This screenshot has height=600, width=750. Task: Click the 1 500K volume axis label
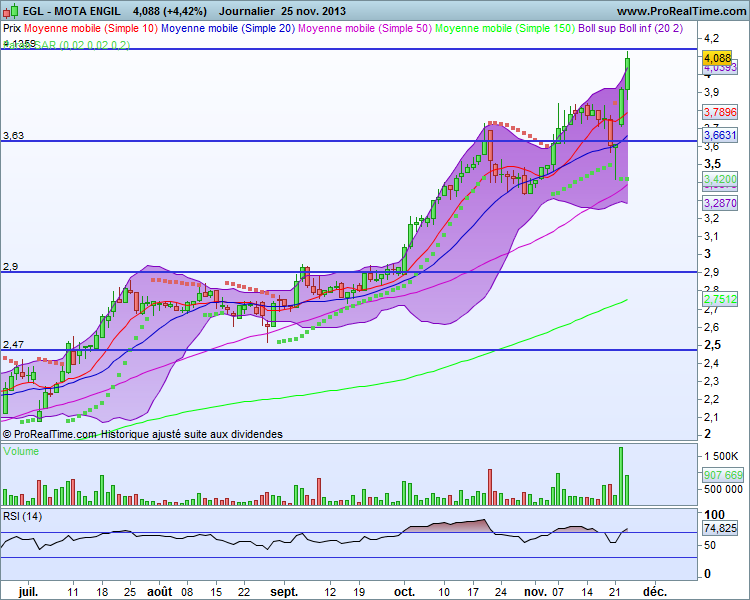pyautogui.click(x=721, y=456)
